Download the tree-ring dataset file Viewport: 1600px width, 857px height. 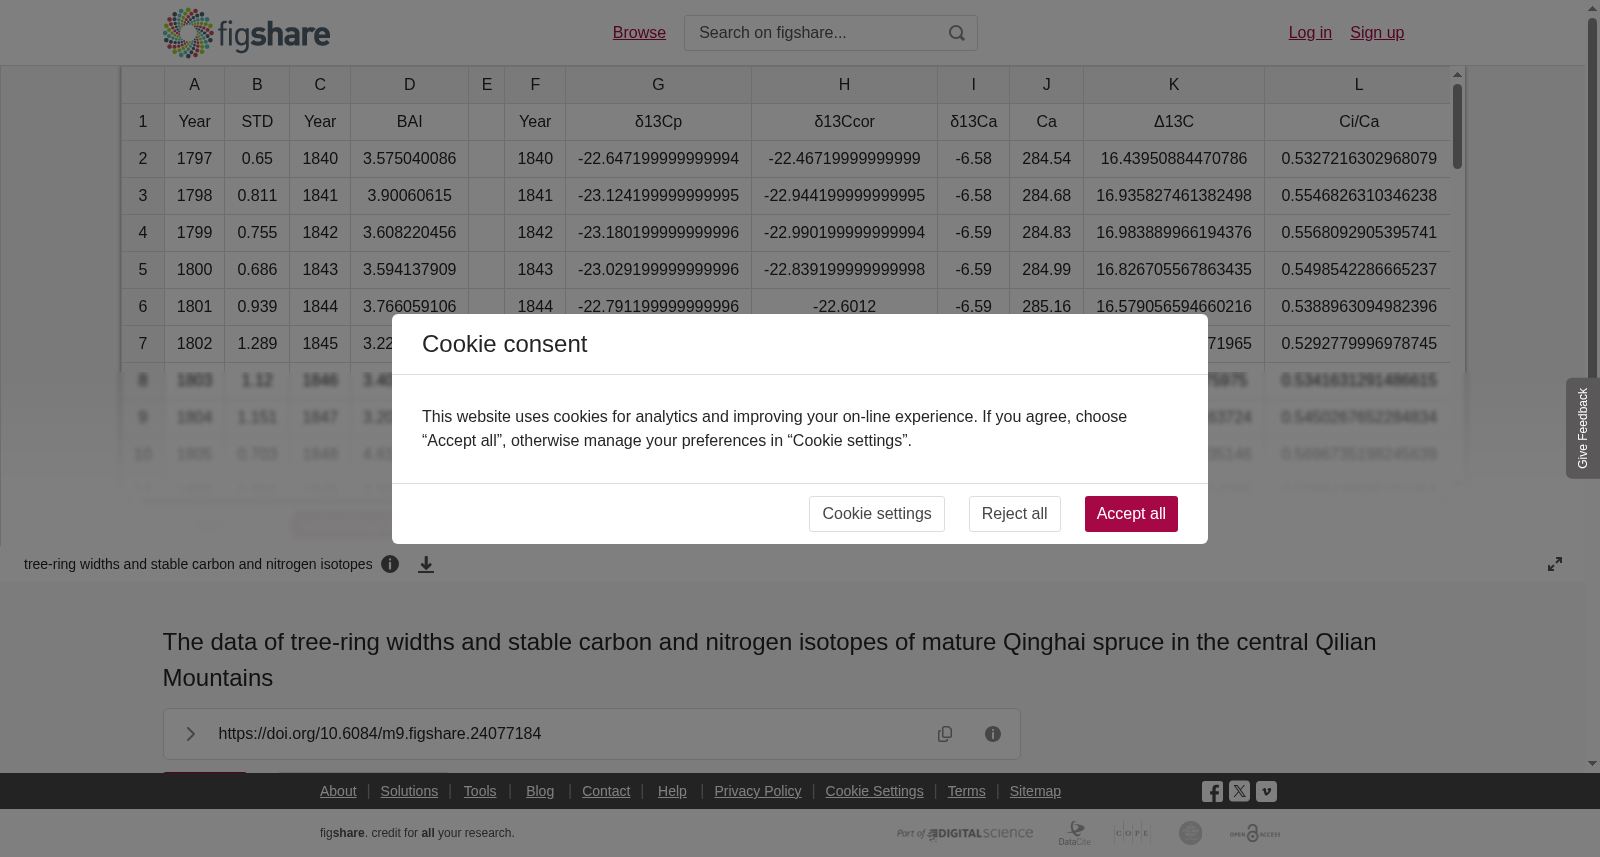426,564
